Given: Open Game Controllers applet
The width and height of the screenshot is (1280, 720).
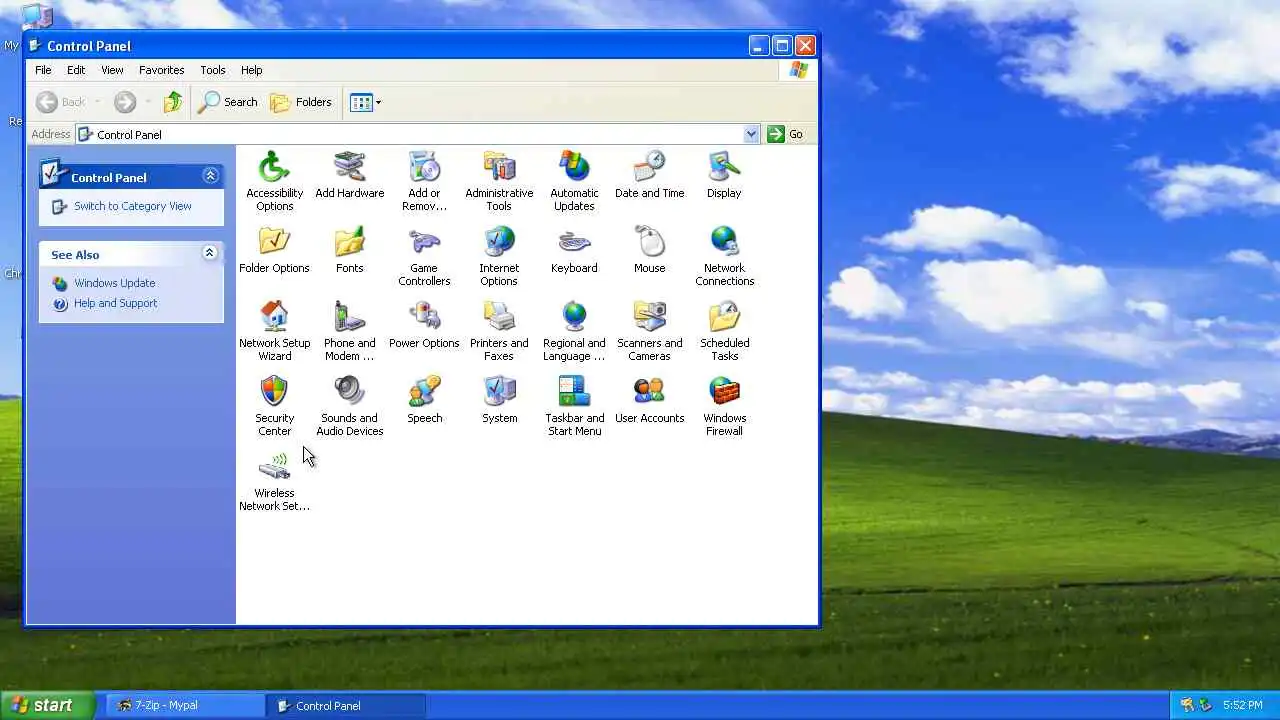Looking at the screenshot, I should (x=424, y=256).
